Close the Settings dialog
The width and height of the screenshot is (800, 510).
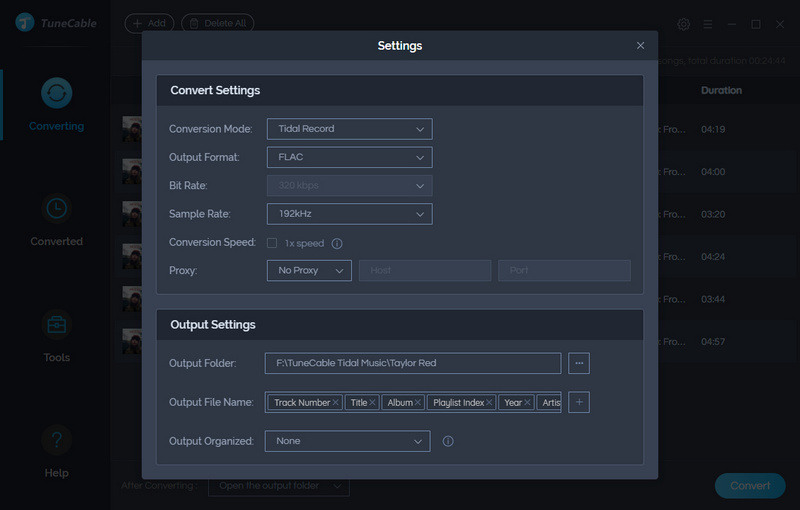(640, 46)
